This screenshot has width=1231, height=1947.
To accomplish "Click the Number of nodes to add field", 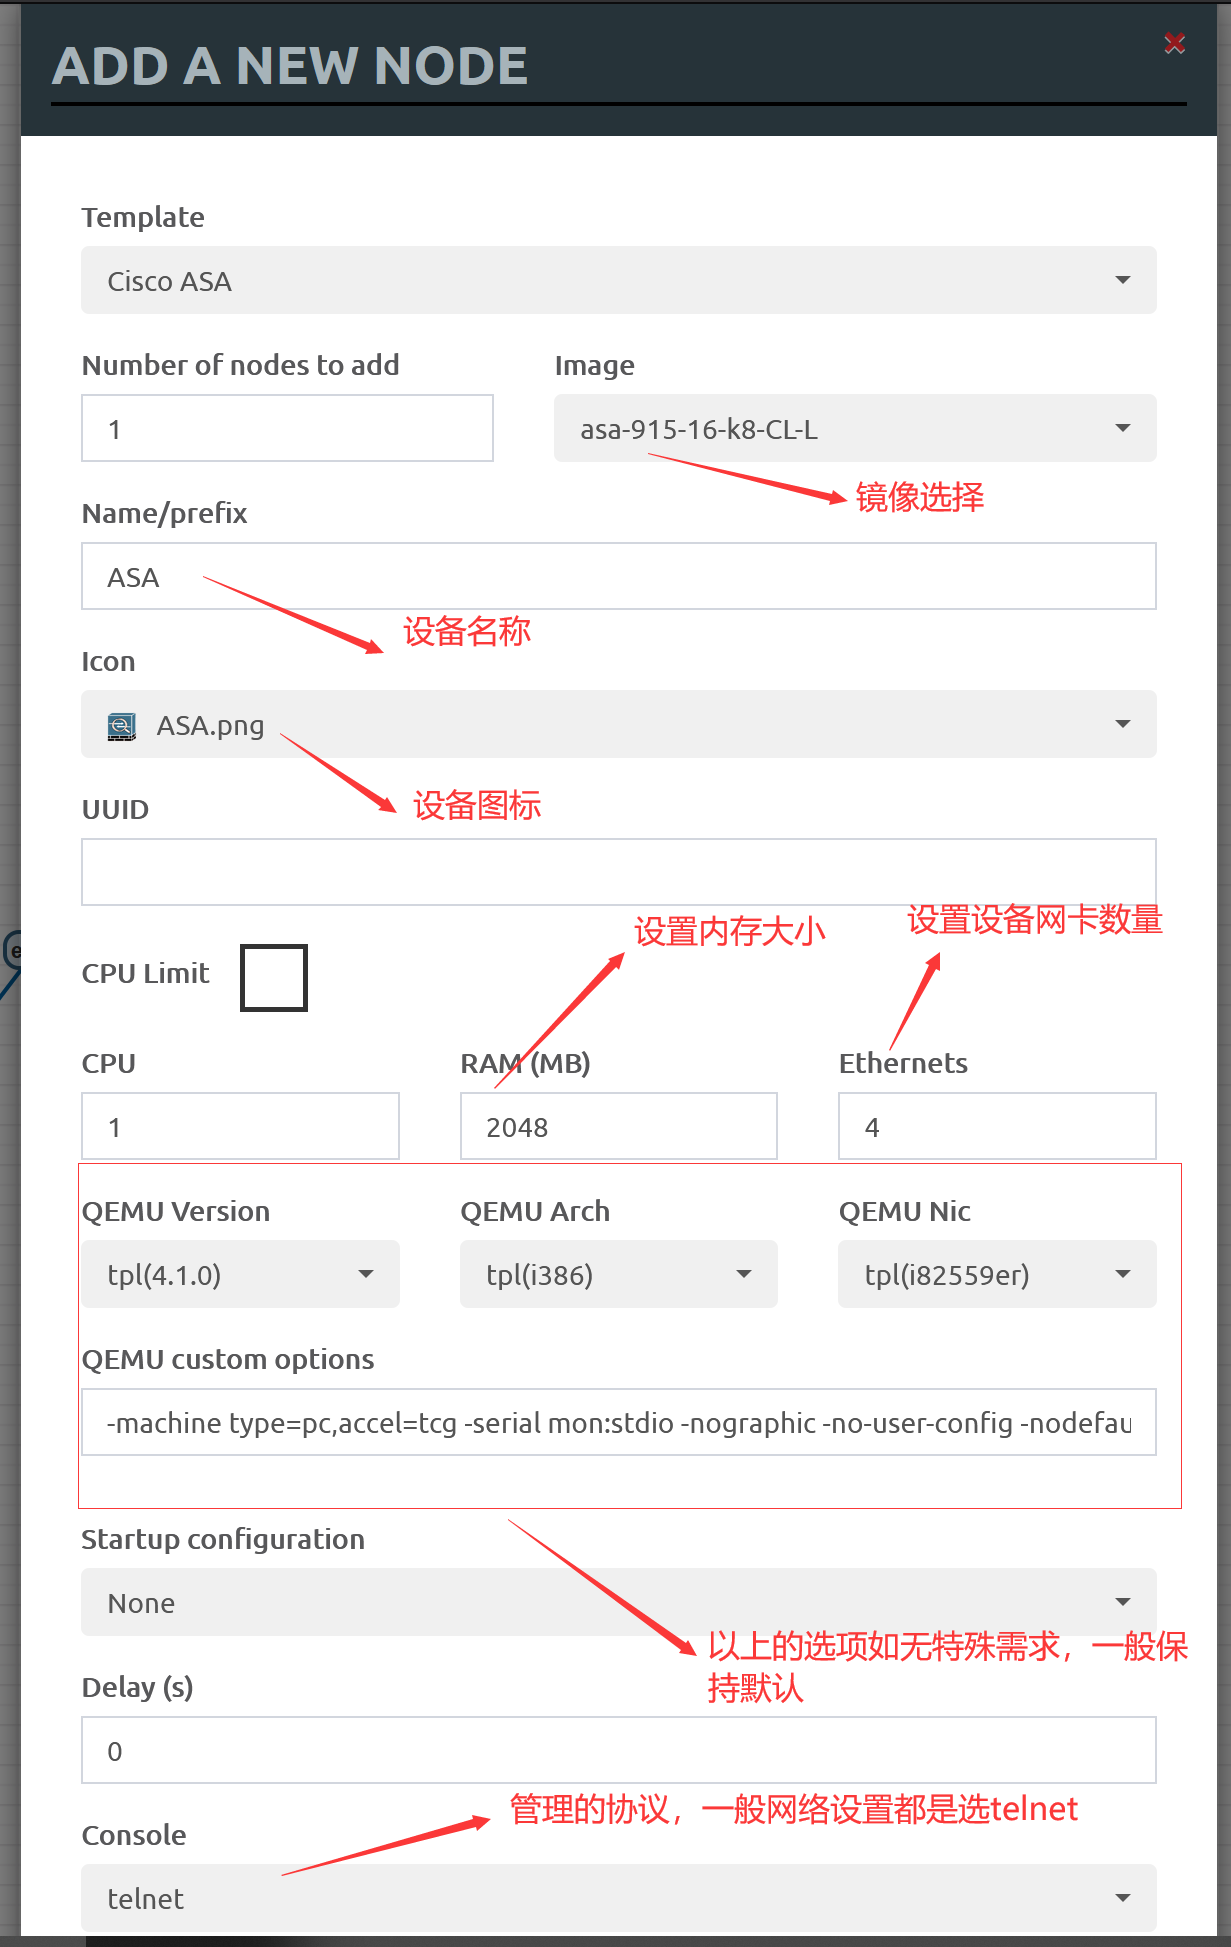I will pyautogui.click(x=287, y=428).
